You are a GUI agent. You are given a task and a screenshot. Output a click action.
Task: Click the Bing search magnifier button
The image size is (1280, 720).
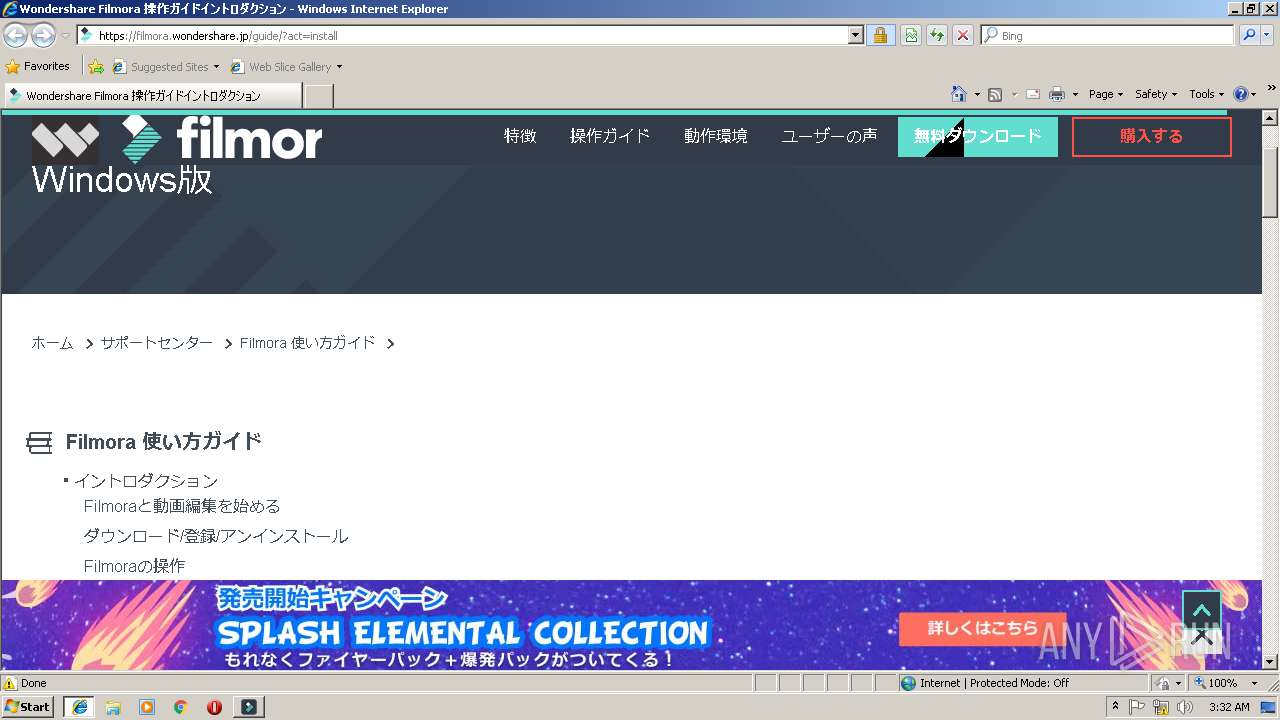pos(1249,35)
